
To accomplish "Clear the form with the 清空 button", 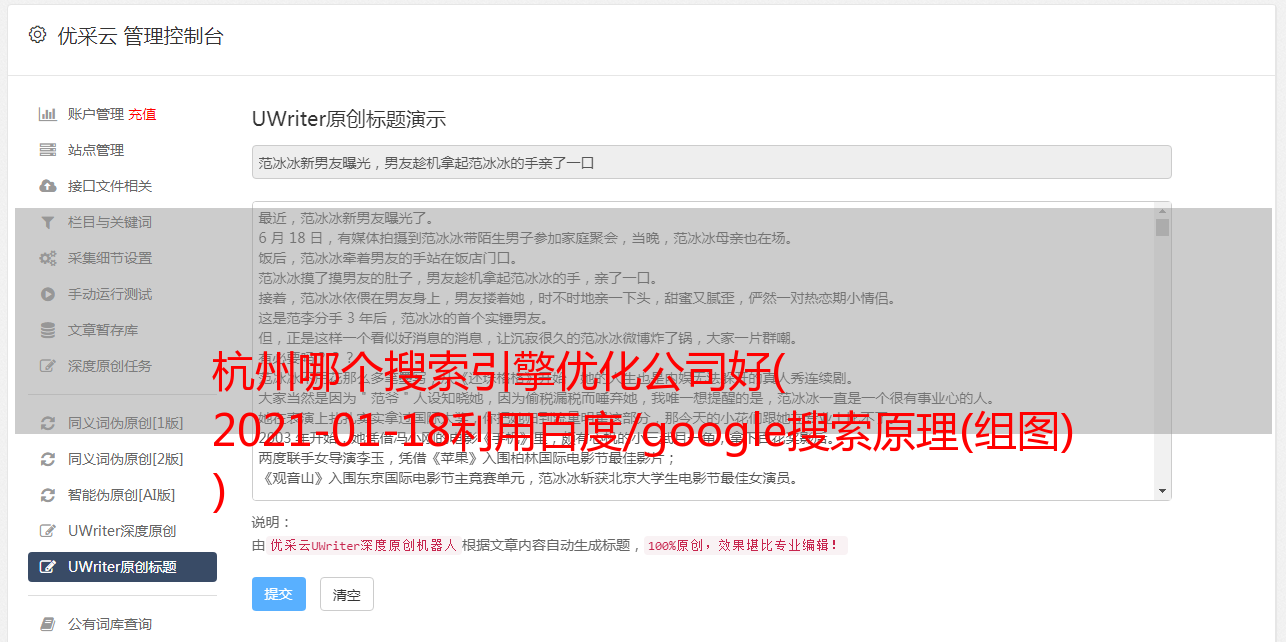I will (x=346, y=594).
